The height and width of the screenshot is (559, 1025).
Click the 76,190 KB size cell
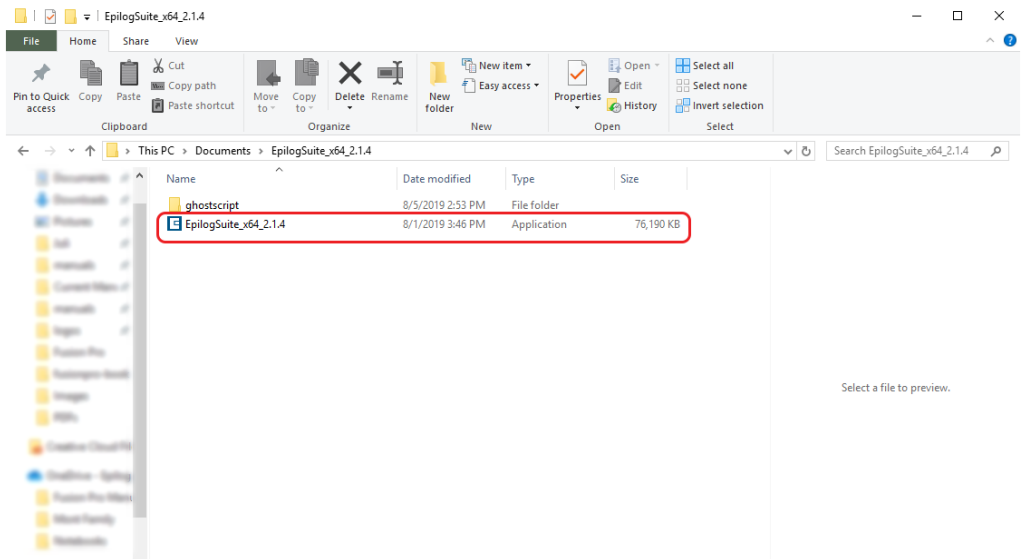pyautogui.click(x=657, y=224)
